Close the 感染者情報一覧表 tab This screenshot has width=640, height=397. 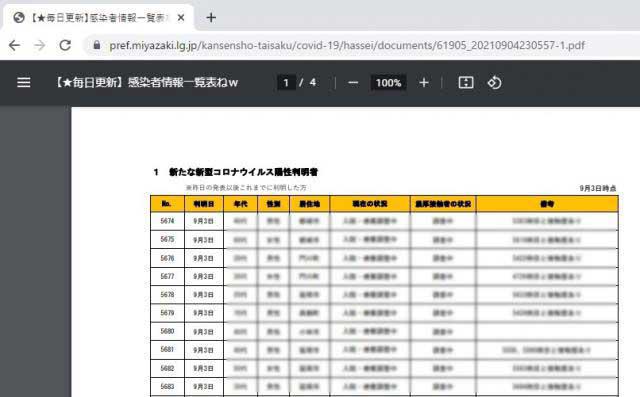click(181, 18)
